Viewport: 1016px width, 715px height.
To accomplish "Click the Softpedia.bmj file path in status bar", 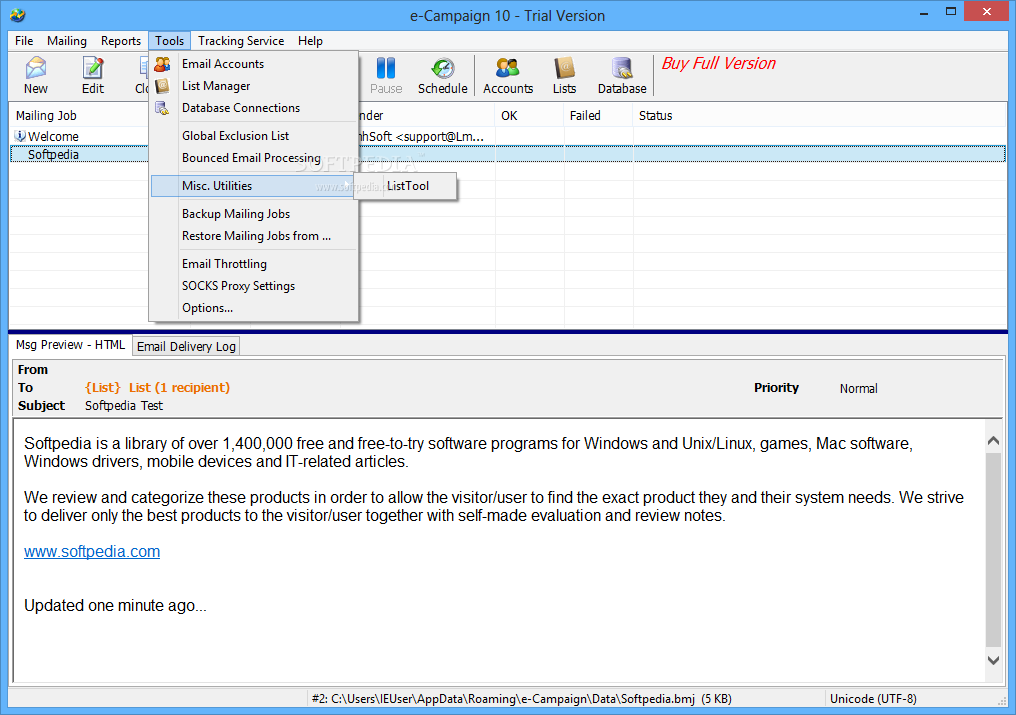I will pyautogui.click(x=522, y=699).
